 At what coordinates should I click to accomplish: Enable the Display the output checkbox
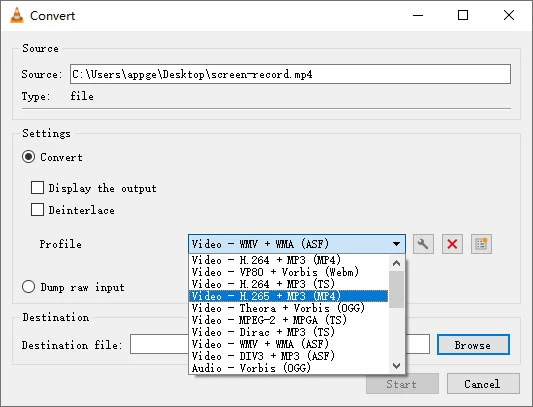pos(37,187)
